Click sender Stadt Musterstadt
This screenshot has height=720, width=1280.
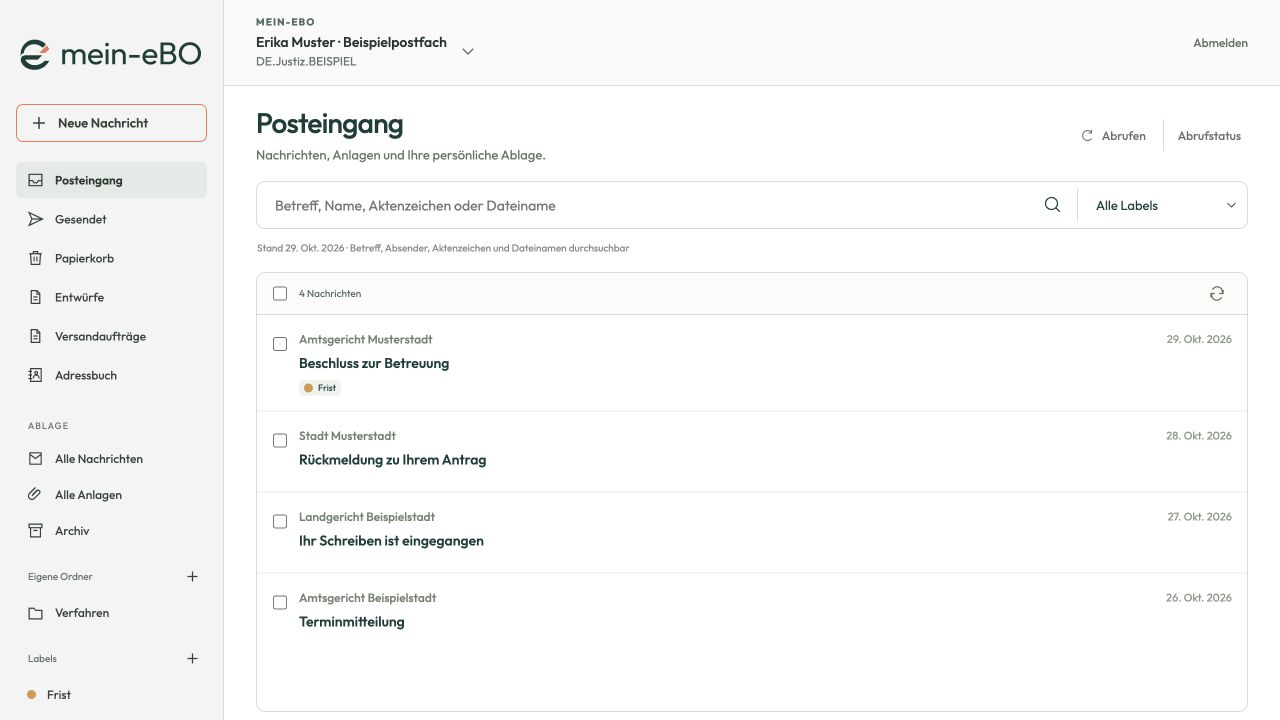tap(347, 436)
